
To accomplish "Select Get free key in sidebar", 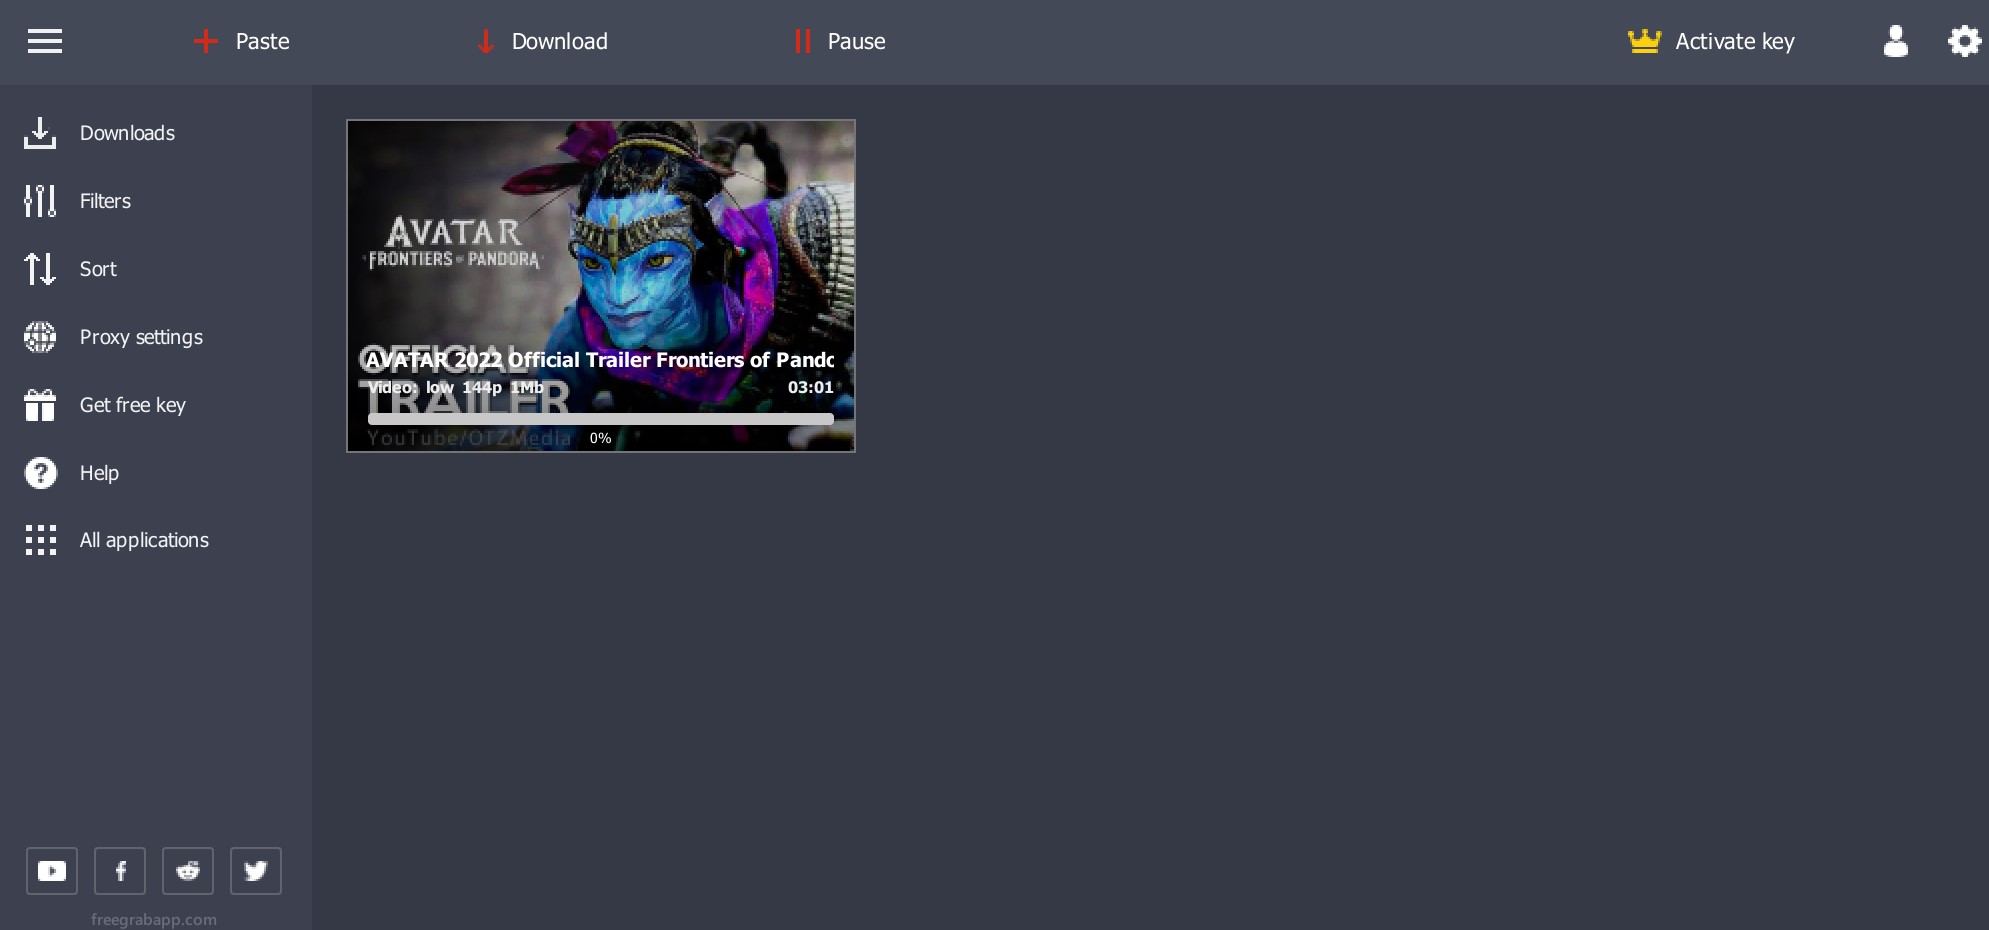I will (x=133, y=405).
